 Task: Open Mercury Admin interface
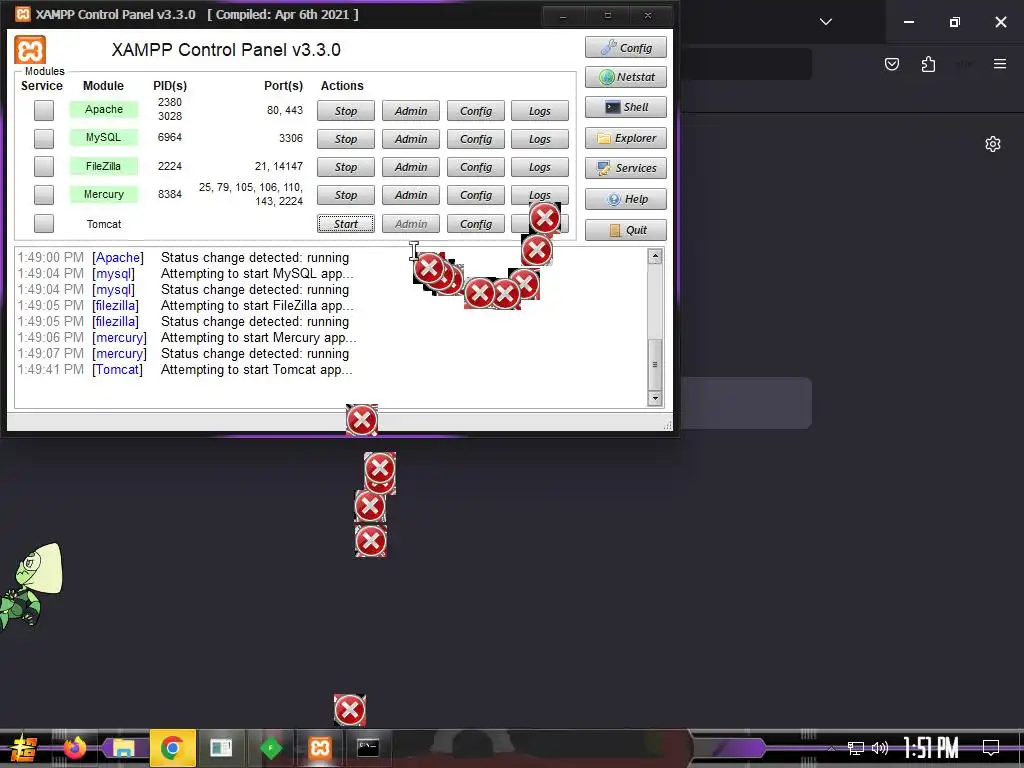tap(411, 195)
